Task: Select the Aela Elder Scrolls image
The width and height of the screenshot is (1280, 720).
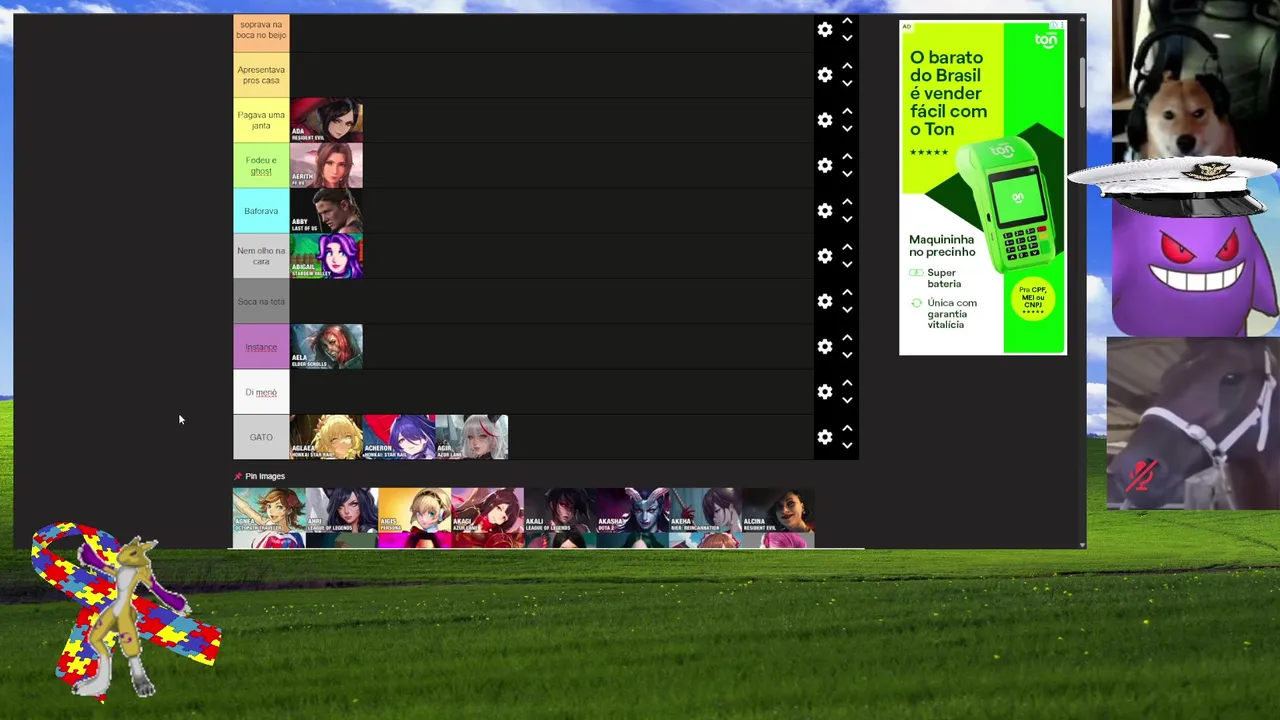Action: click(326, 346)
